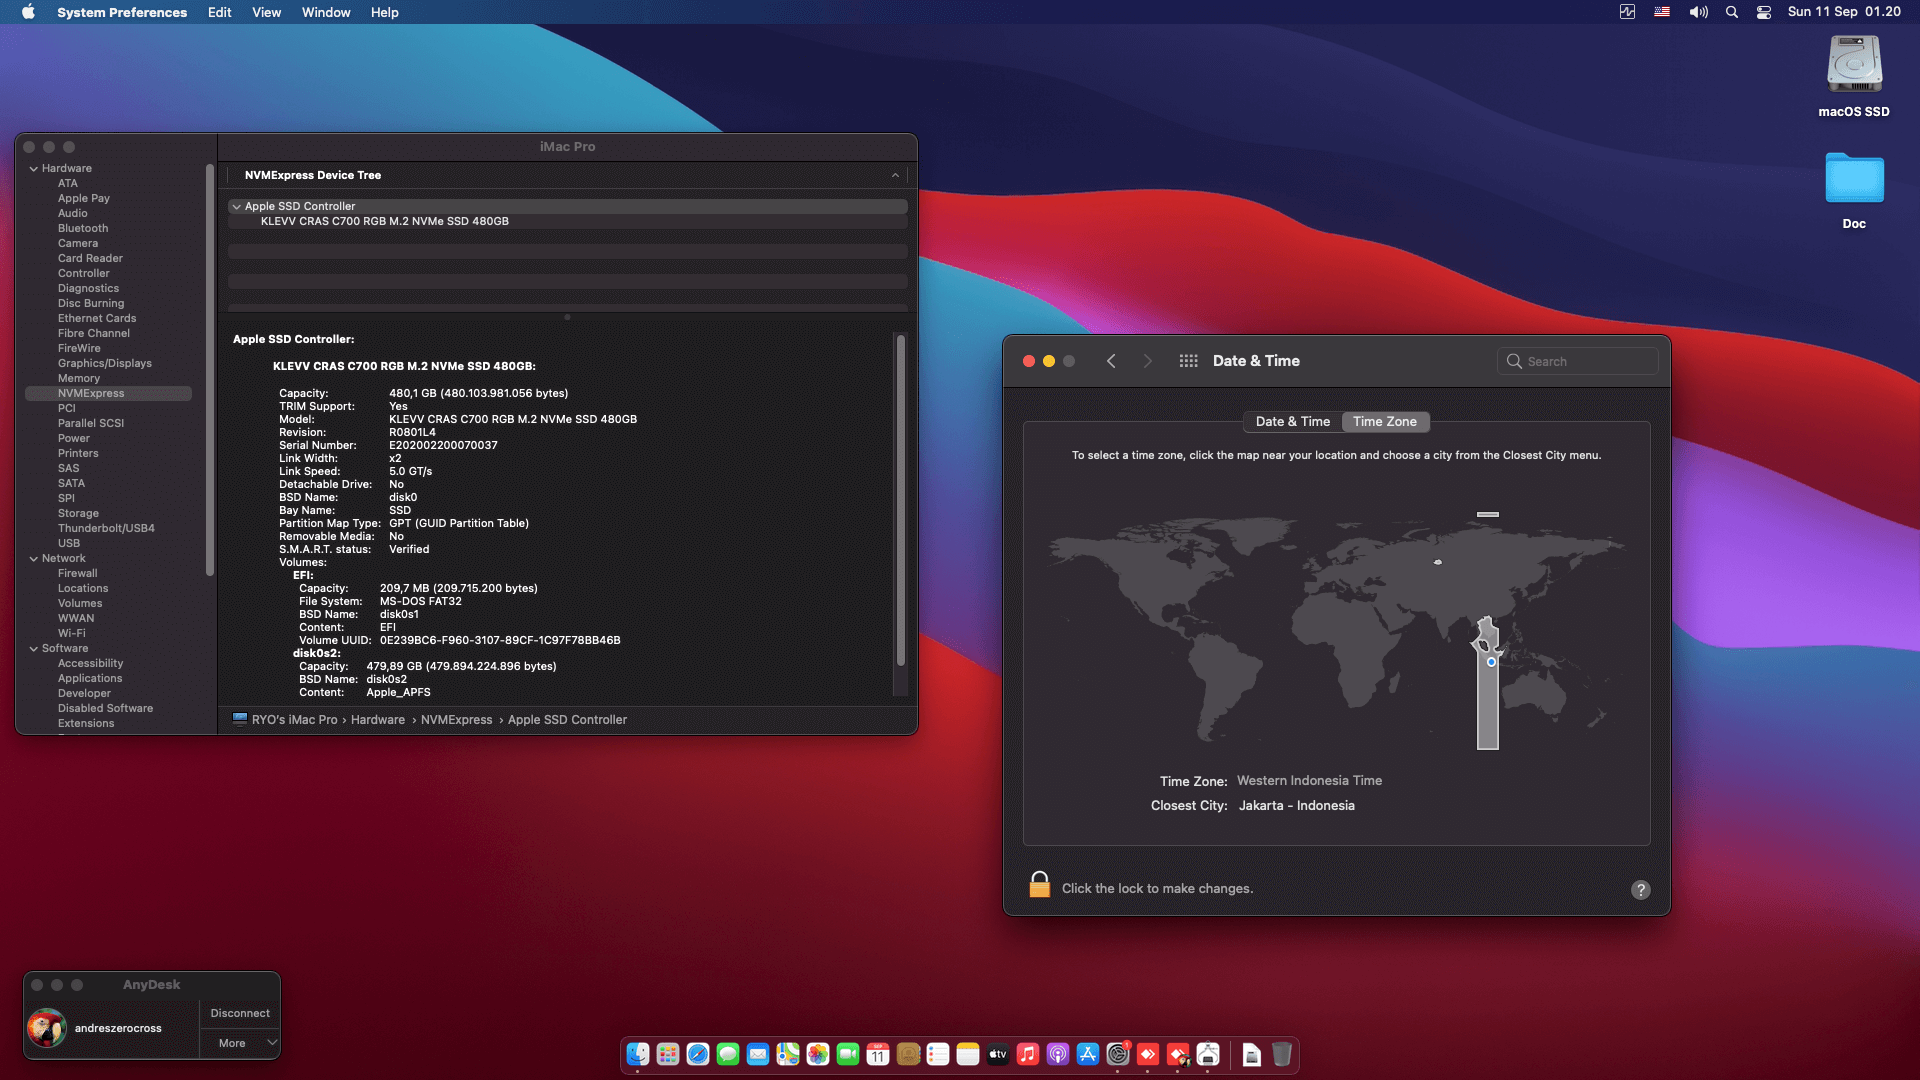Collapse the Apple SSD Controller tree row
The image size is (1920, 1080).
236,207
